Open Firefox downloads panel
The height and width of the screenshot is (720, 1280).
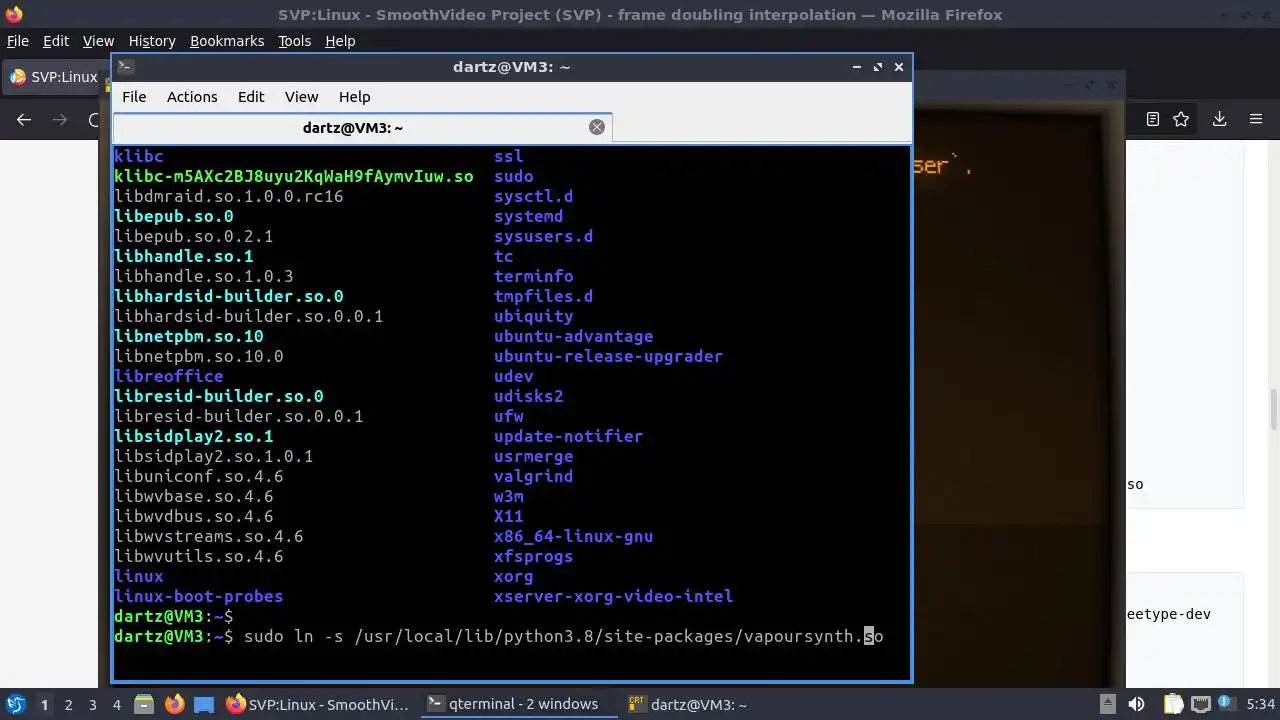coord(1219,119)
